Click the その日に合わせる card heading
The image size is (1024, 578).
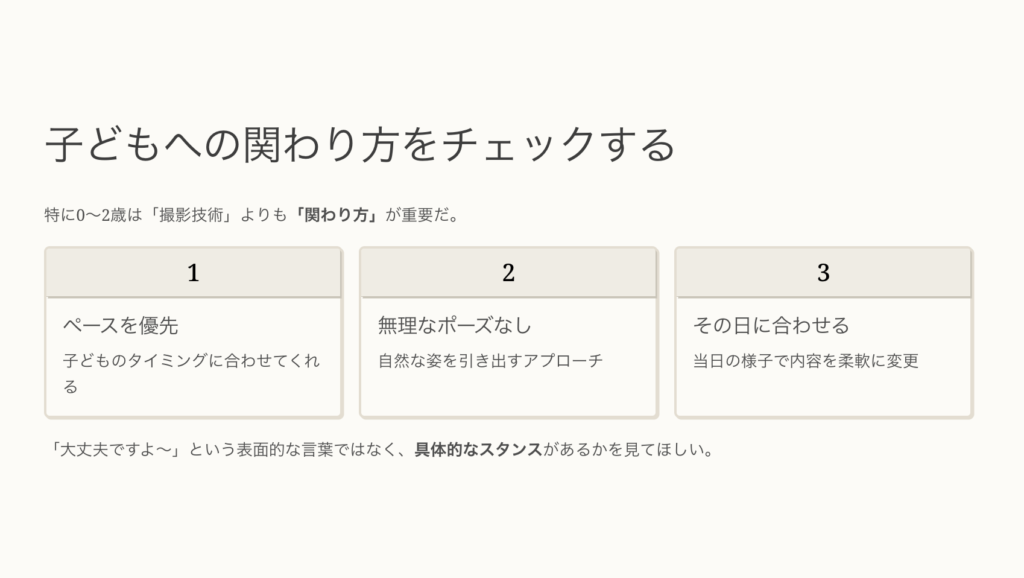[x=771, y=325]
